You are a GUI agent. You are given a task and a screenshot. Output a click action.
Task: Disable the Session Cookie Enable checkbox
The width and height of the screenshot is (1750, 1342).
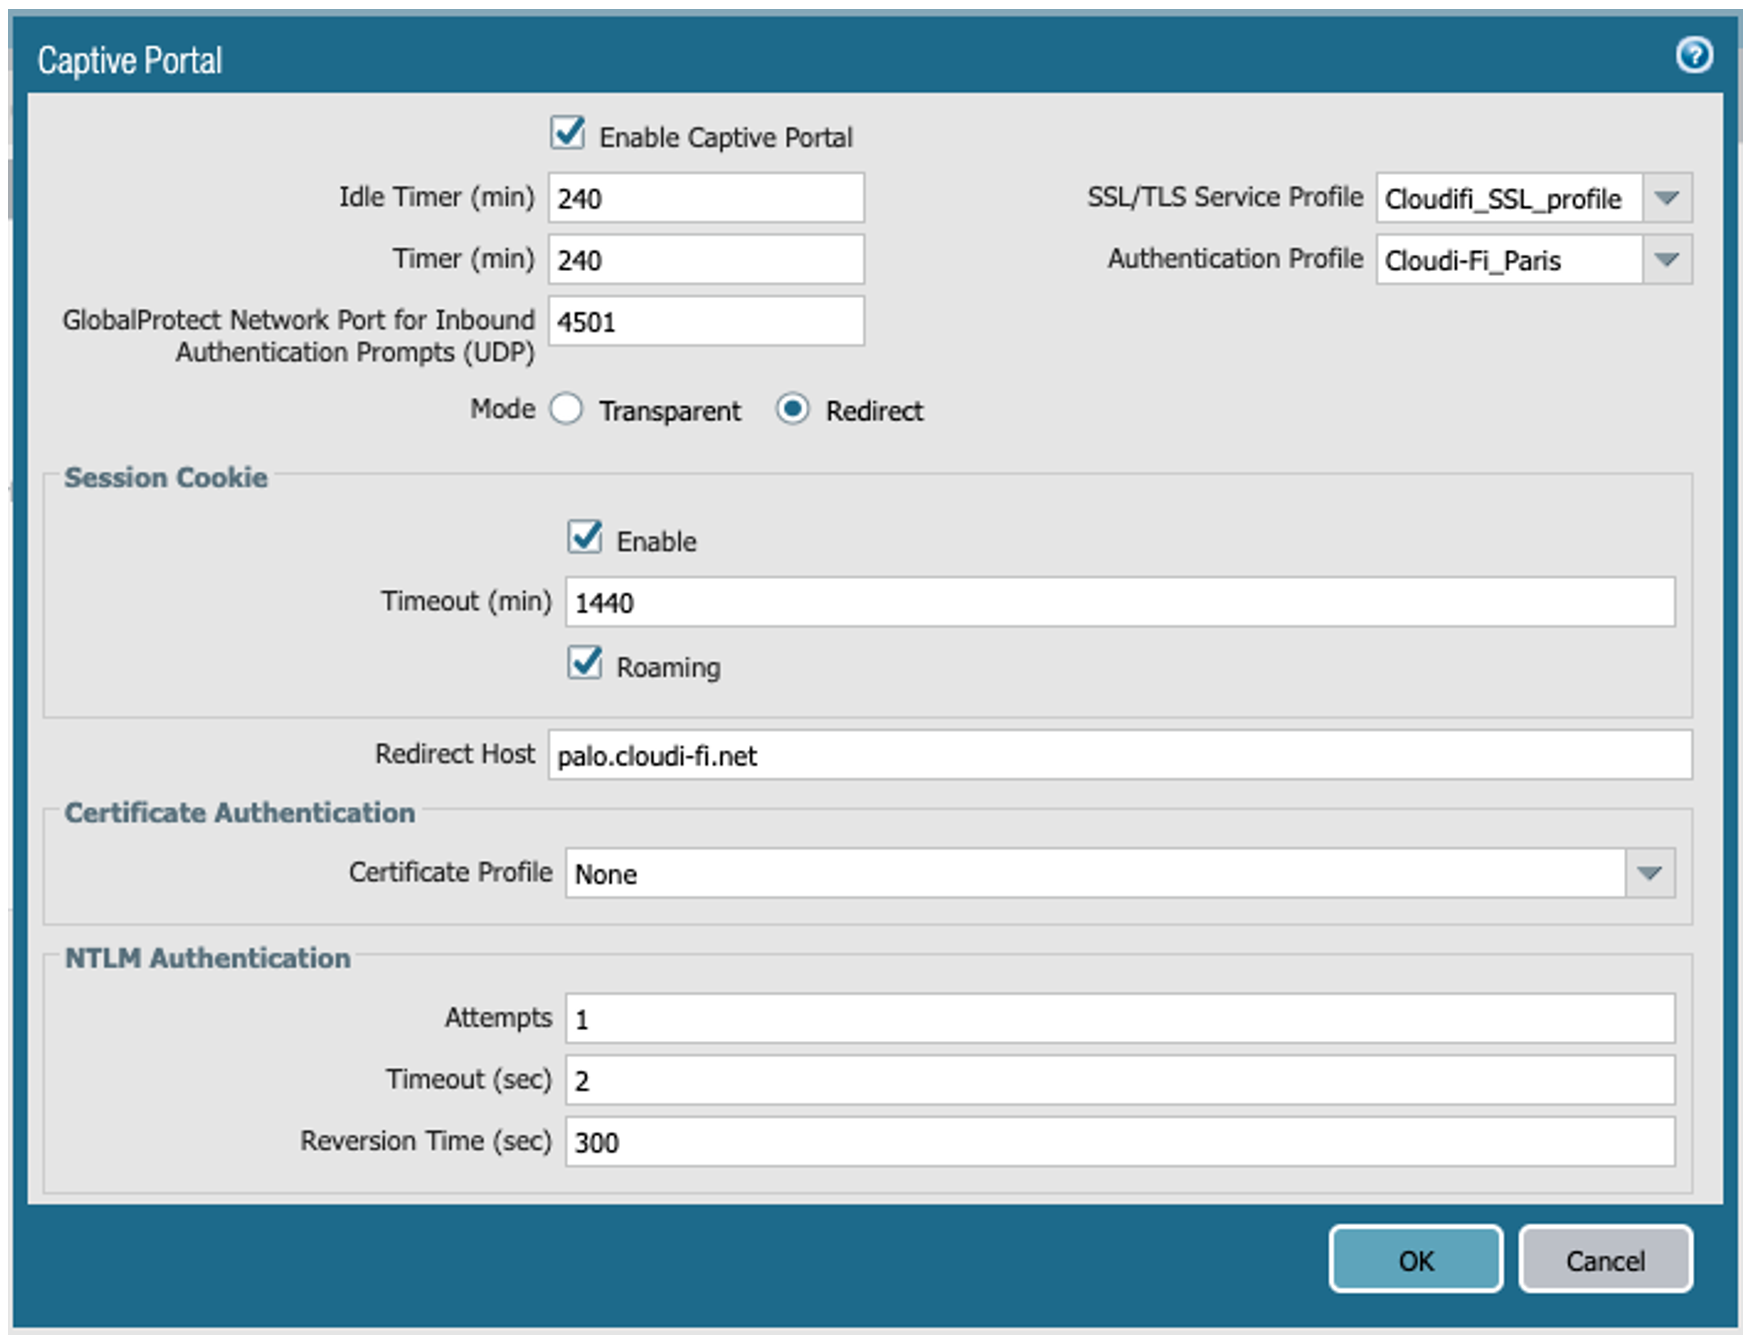tap(586, 538)
